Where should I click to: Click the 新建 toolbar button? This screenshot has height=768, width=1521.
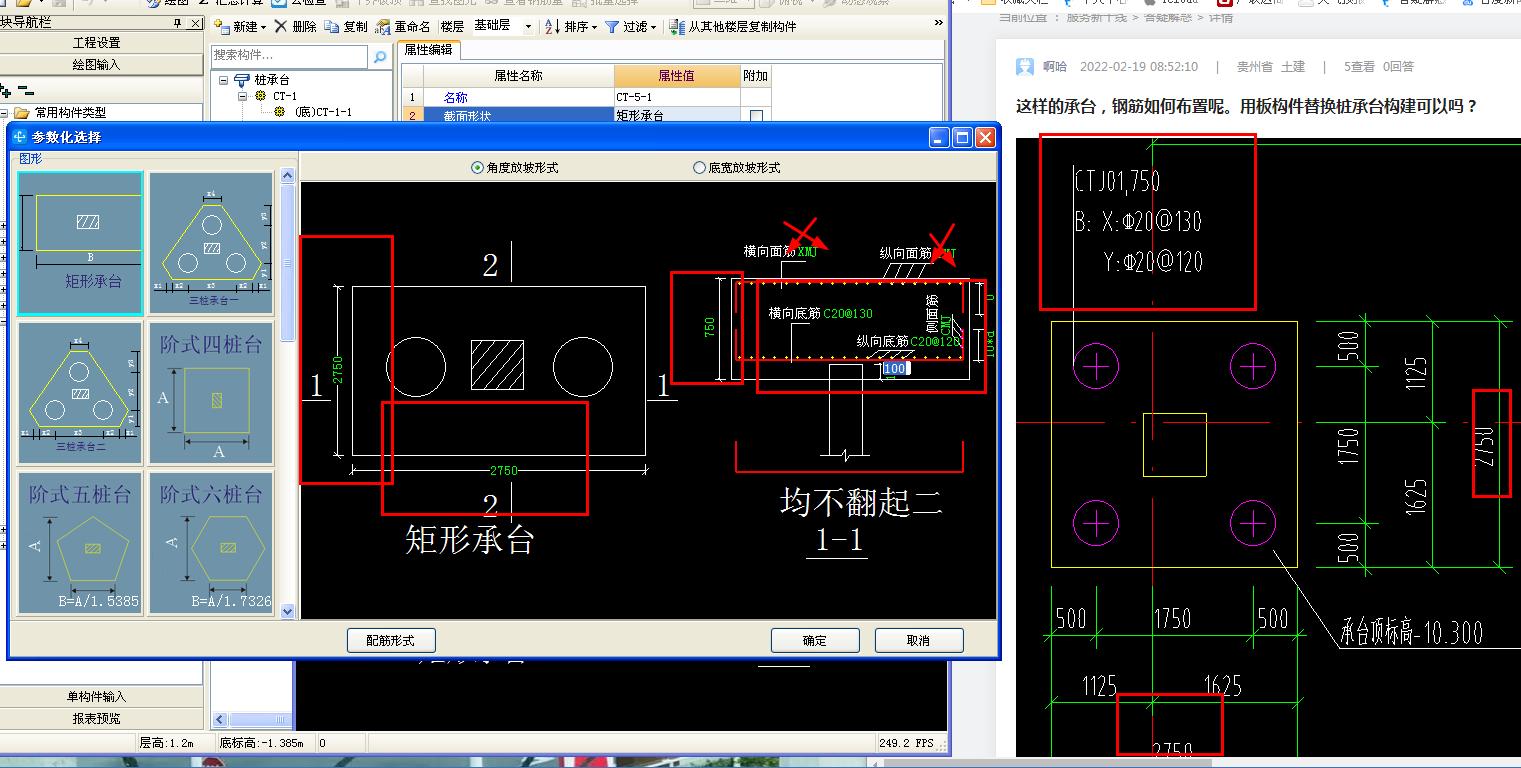[242, 27]
